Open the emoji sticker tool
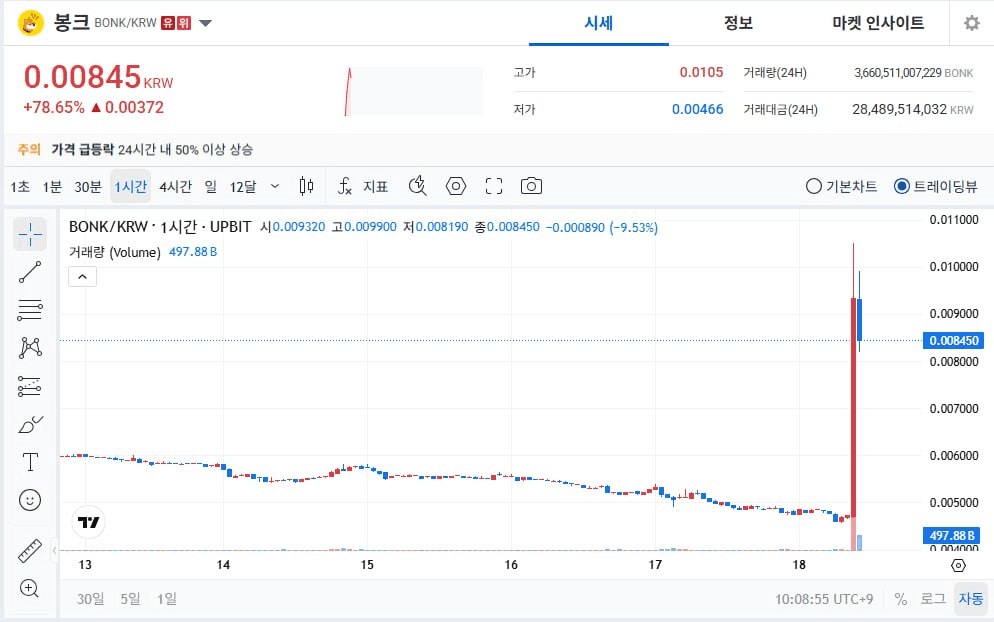 coord(30,500)
